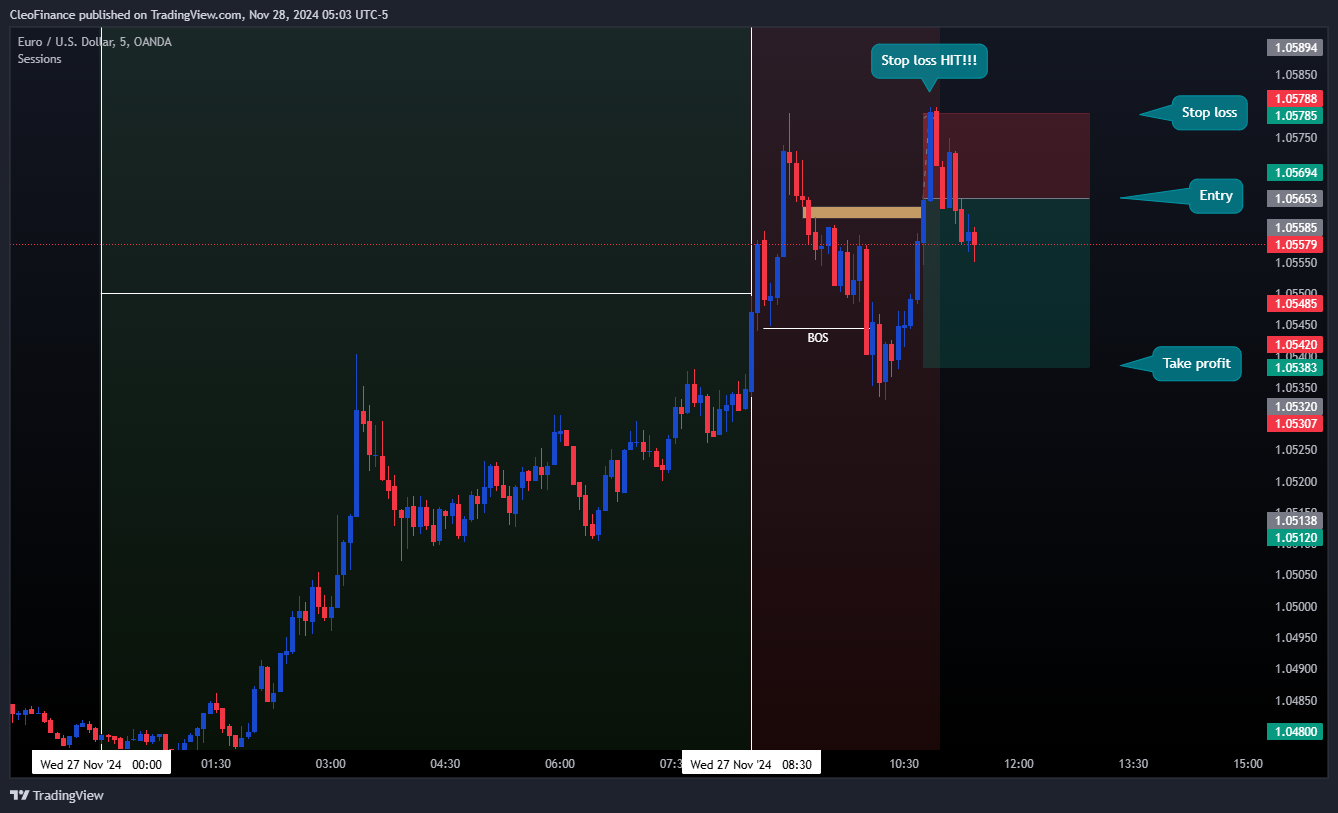This screenshot has width=1338, height=813.
Task: Select the 'Entry' callout label
Action: pyautogui.click(x=1215, y=196)
